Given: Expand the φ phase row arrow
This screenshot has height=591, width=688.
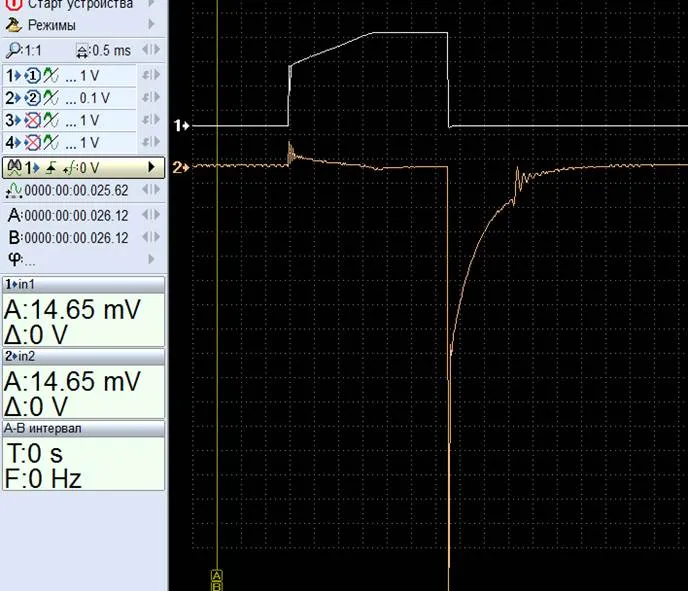Looking at the screenshot, I should click(x=151, y=259).
